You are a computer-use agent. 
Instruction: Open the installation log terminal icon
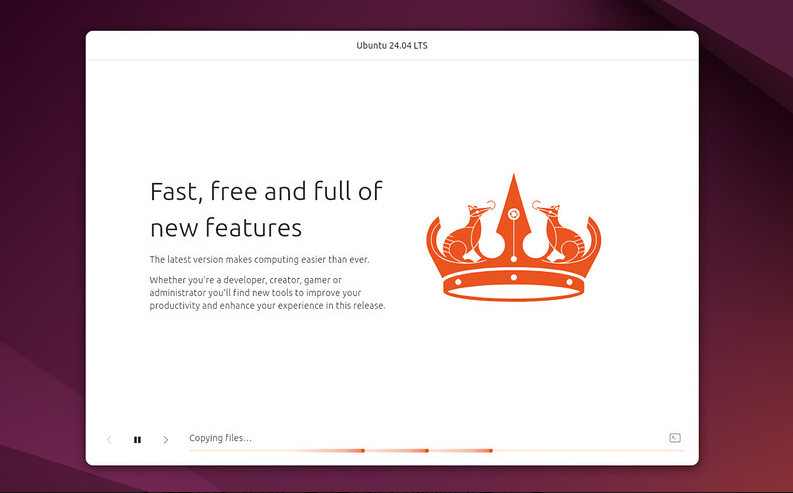(675, 438)
